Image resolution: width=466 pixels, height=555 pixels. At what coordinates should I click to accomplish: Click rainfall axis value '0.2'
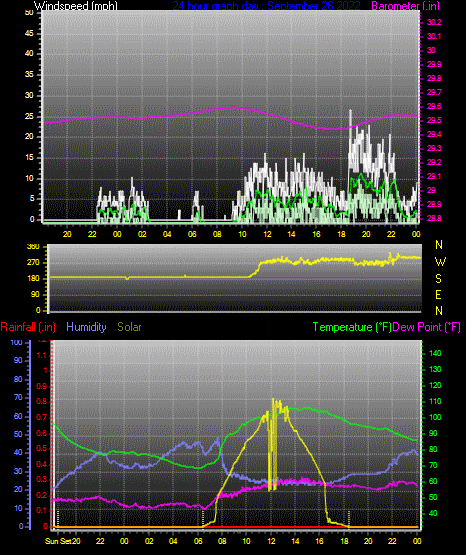tap(42, 496)
